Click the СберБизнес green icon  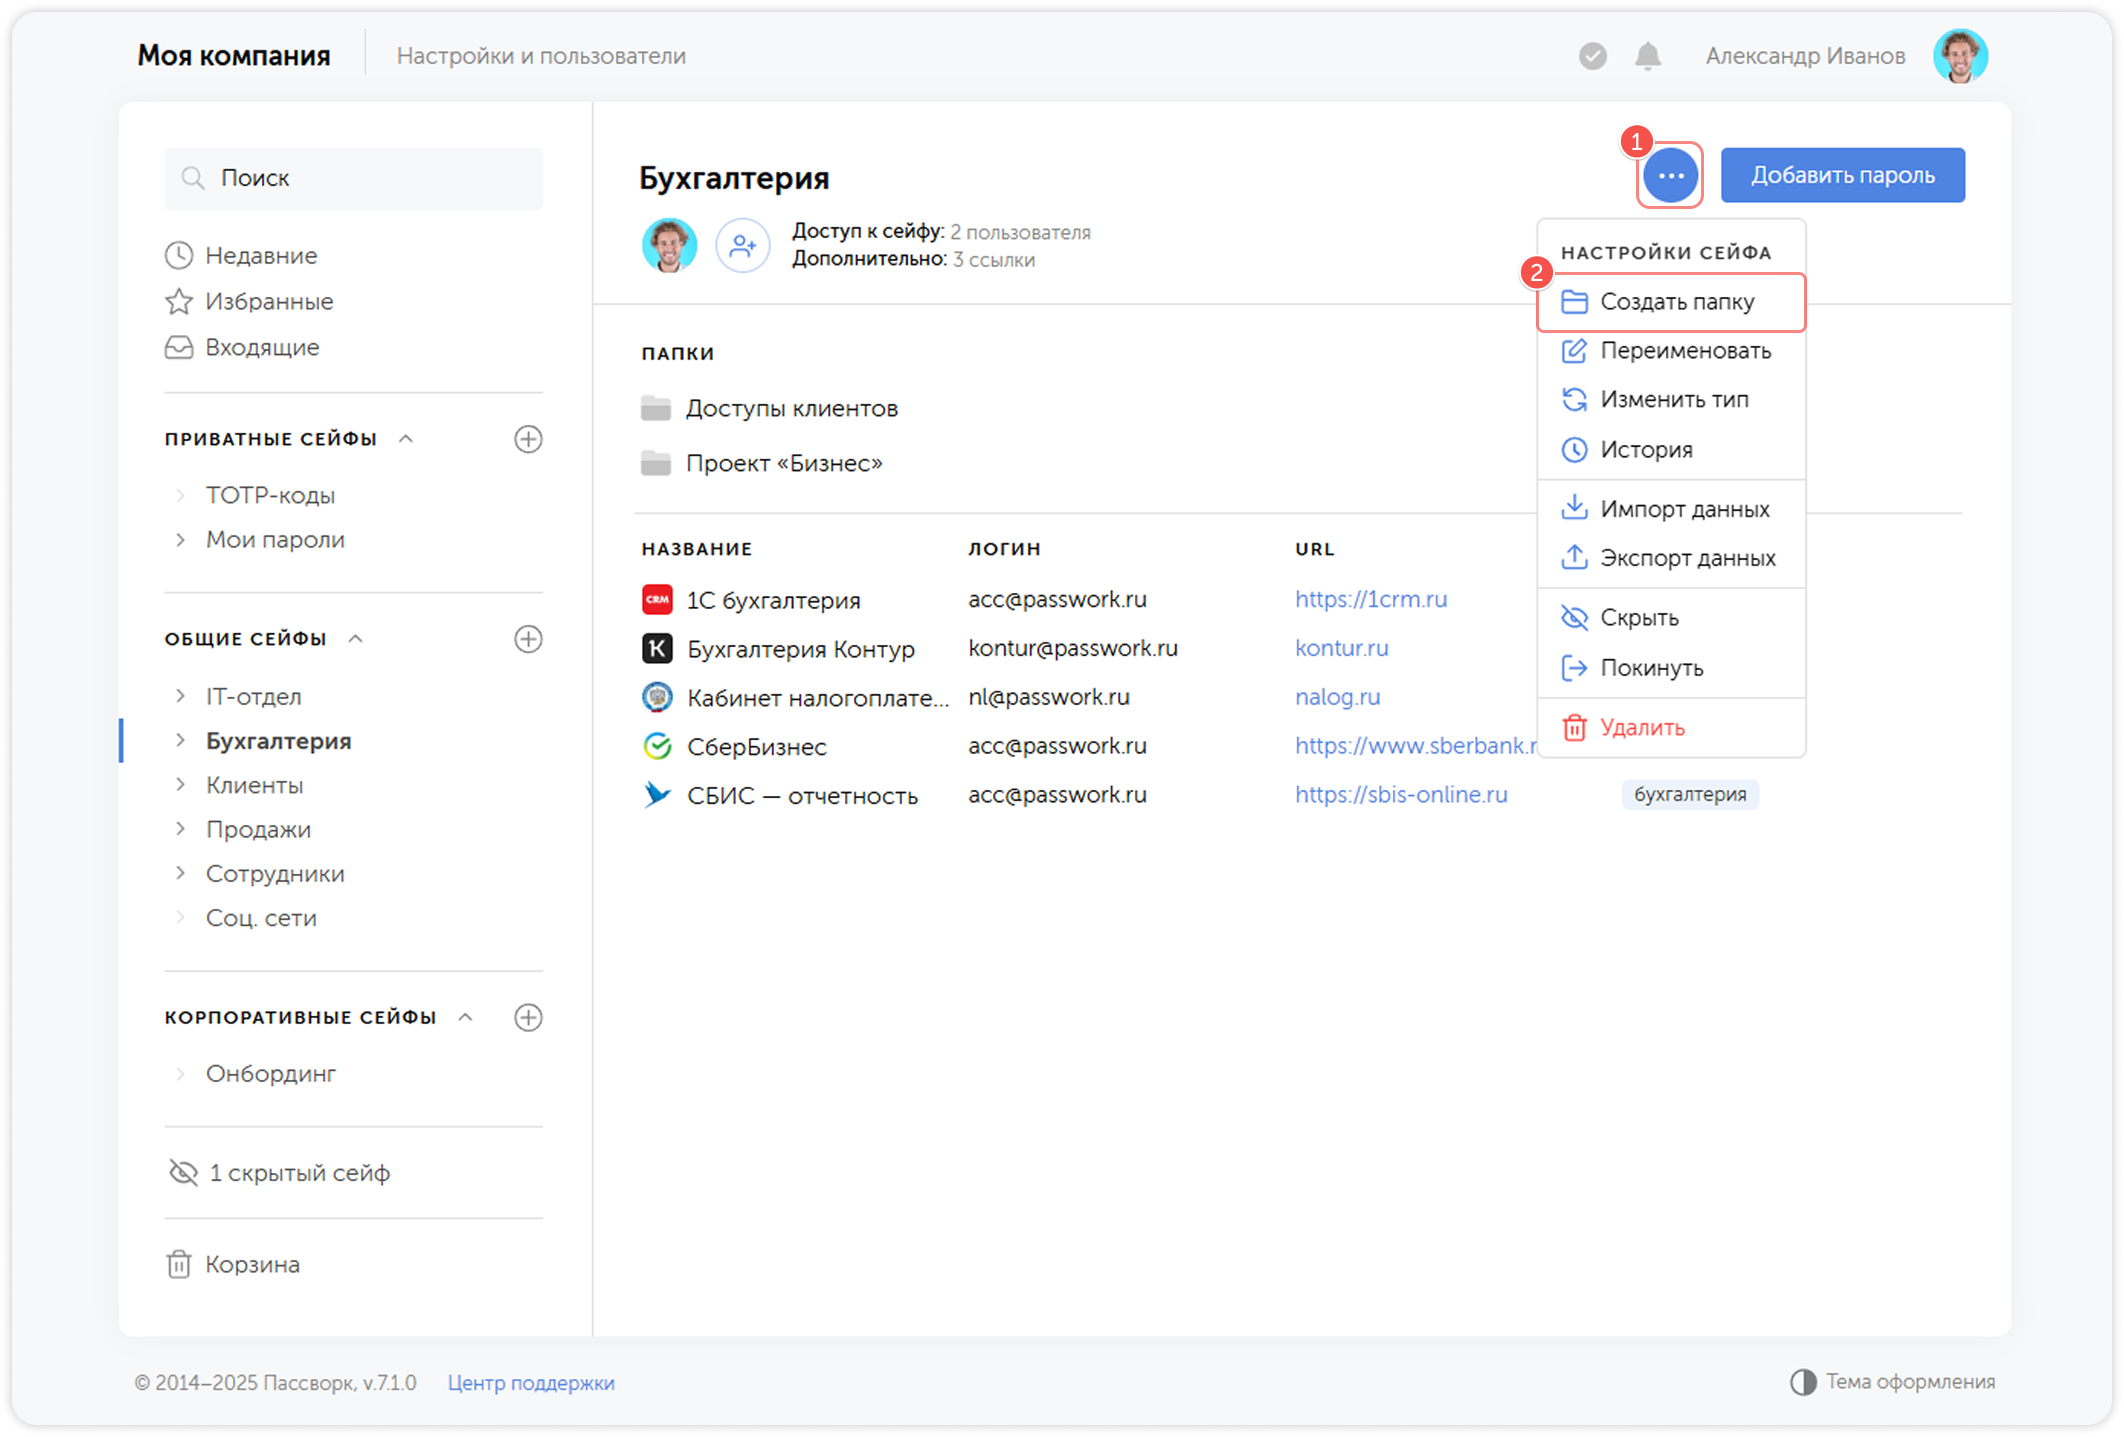tap(656, 746)
